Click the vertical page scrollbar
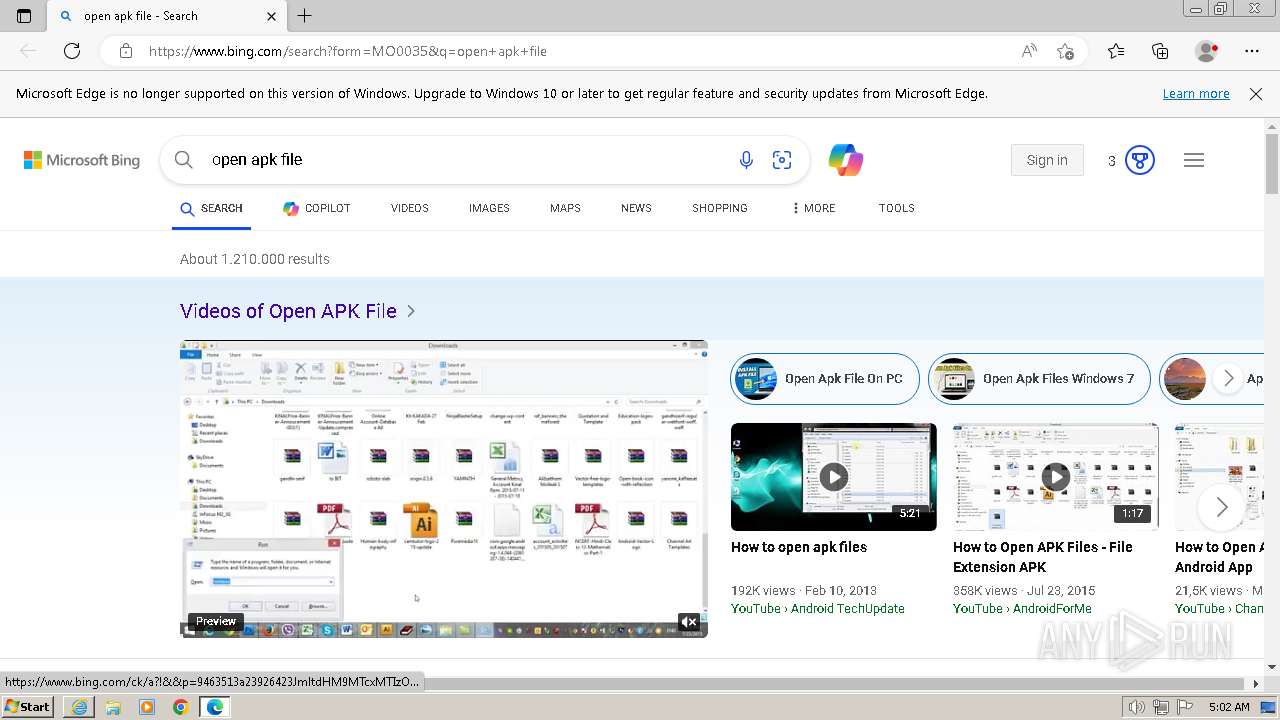The image size is (1280, 720). point(1272,165)
